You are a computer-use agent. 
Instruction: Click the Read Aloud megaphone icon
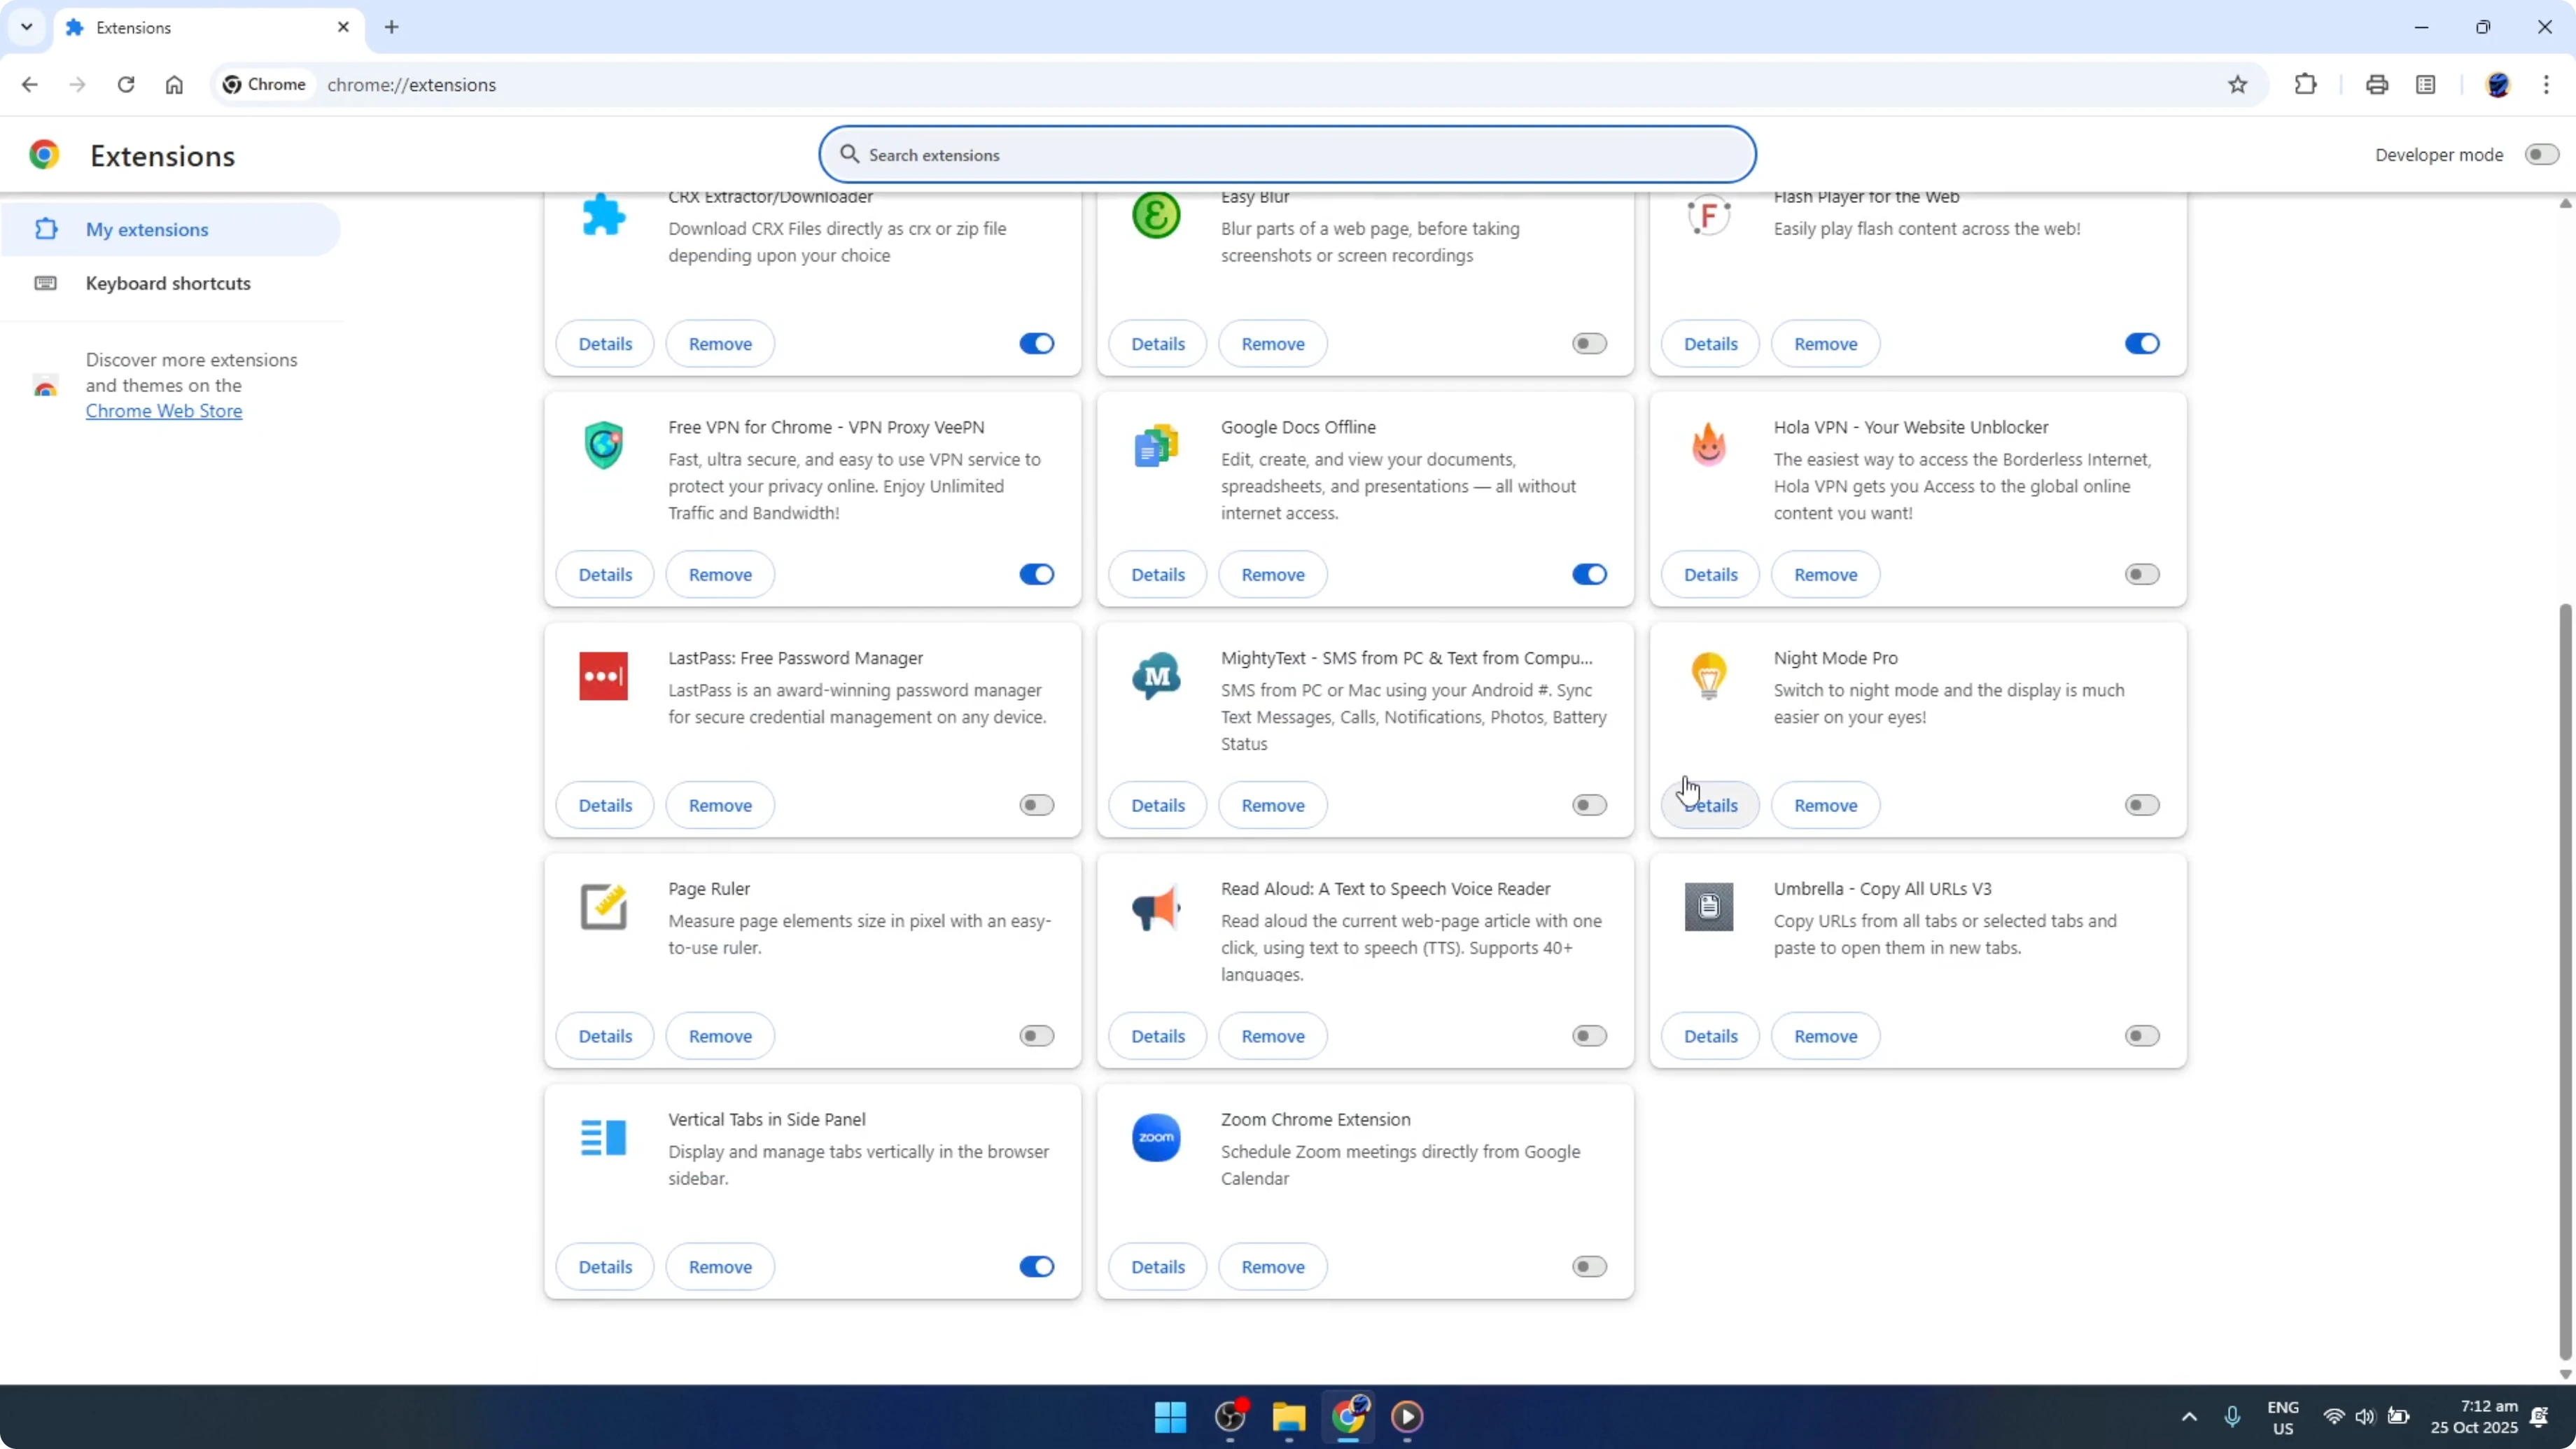[1156, 907]
